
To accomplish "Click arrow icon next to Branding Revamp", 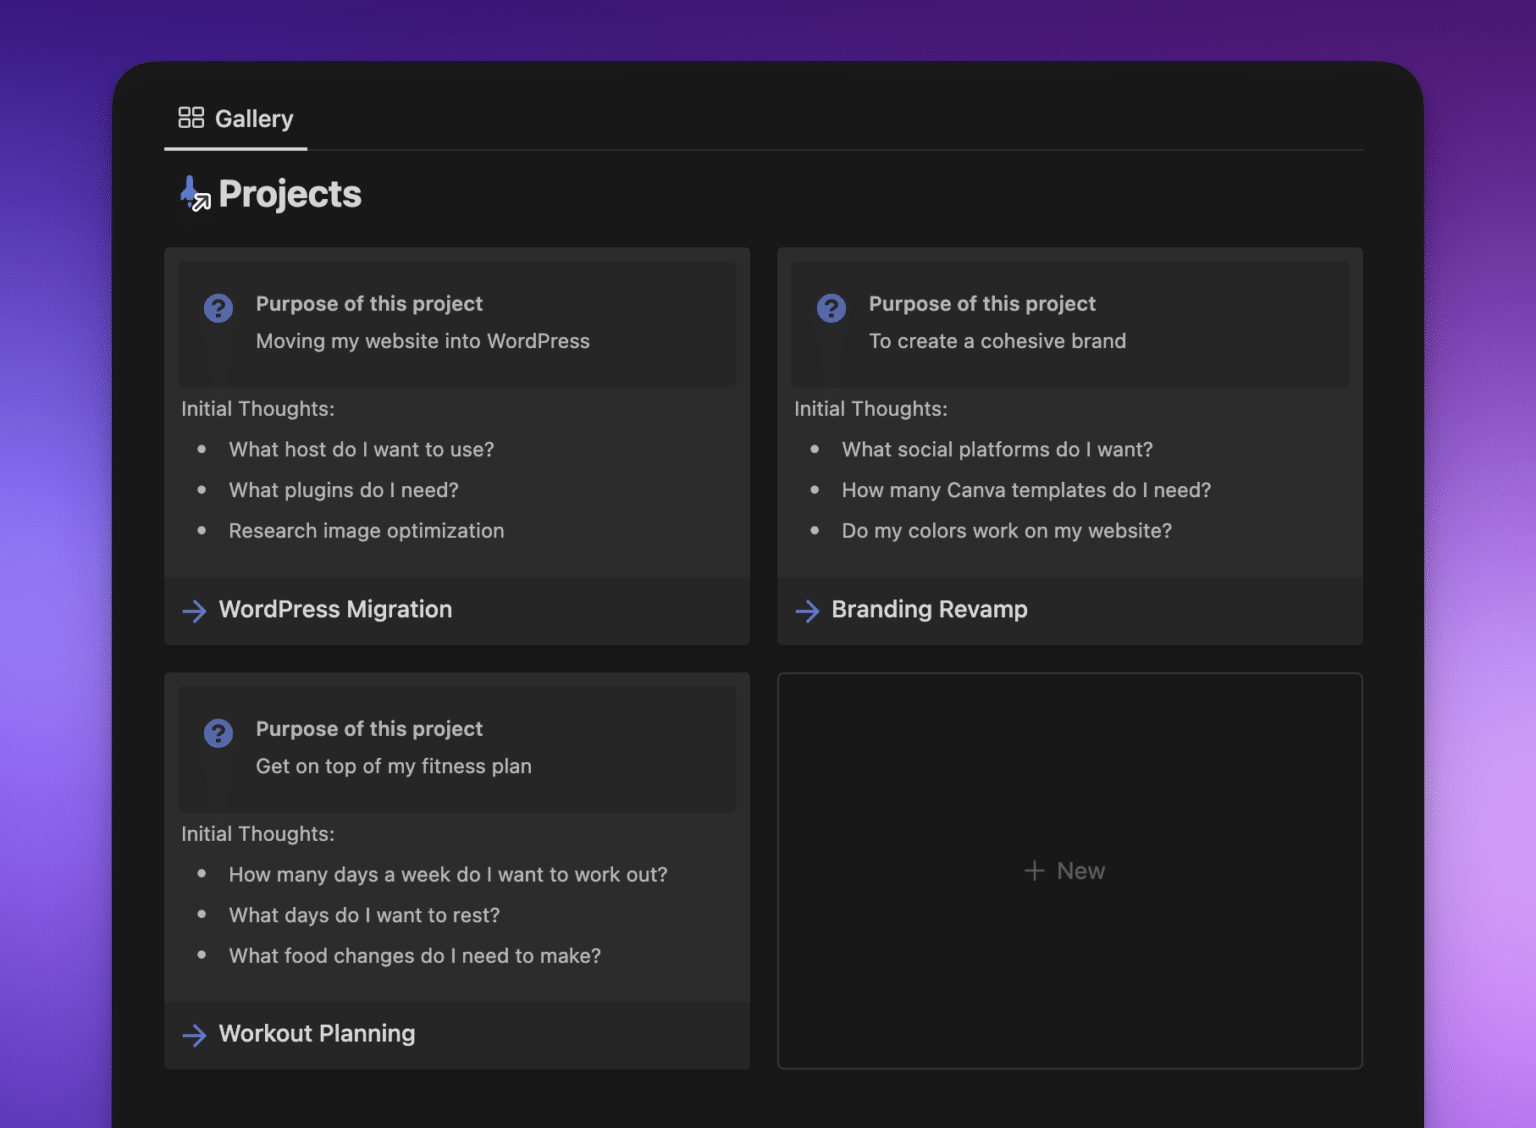I will tap(807, 611).
